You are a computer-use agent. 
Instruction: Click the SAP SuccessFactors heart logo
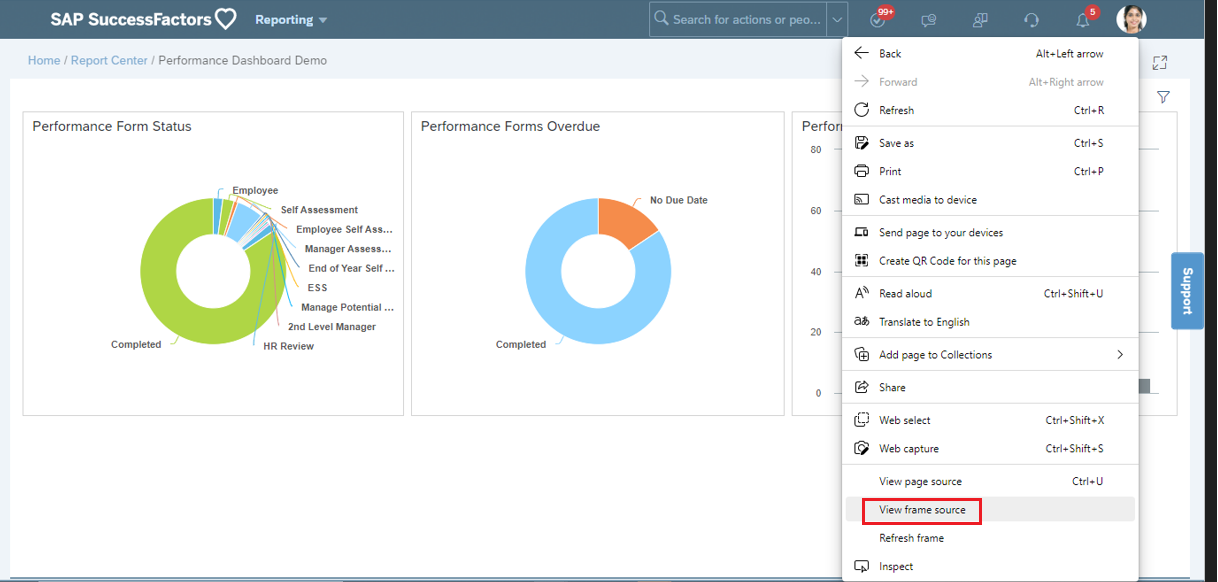point(143,19)
